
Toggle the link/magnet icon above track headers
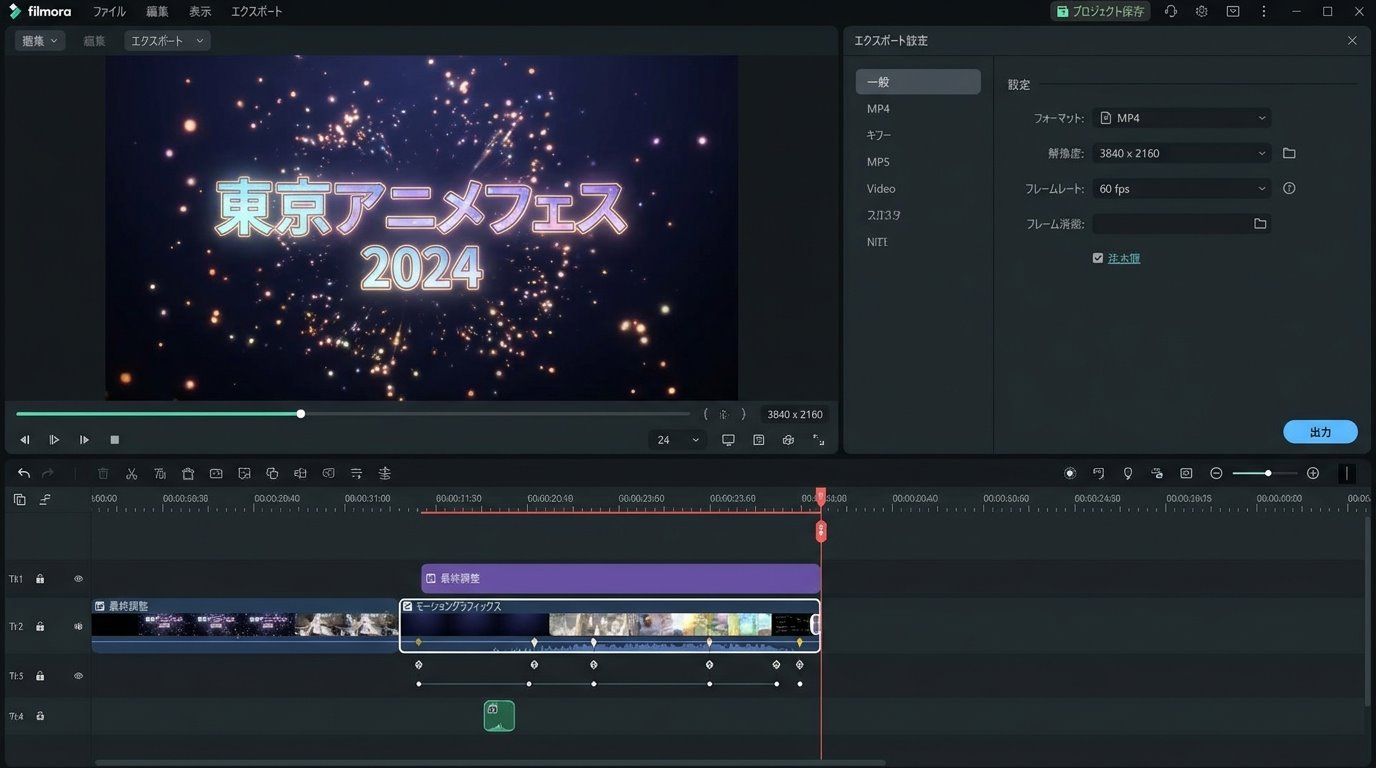click(x=45, y=499)
